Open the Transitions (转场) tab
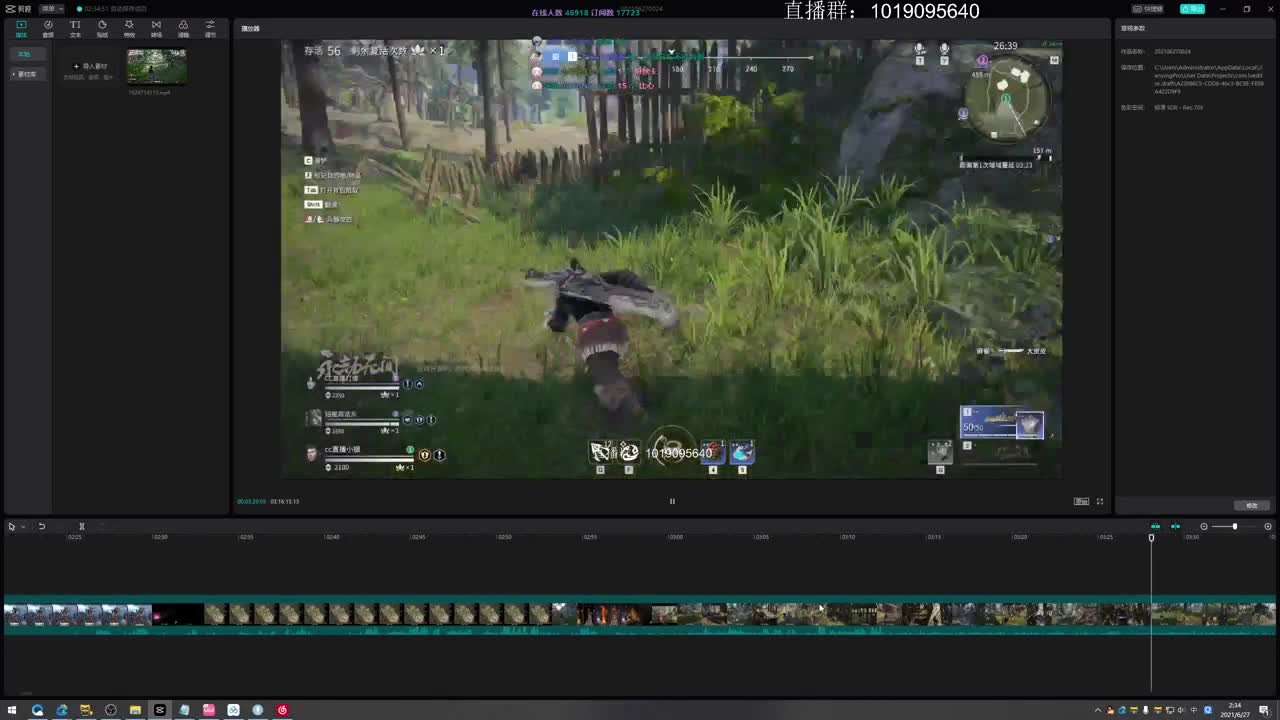Viewport: 1280px width, 720px height. (x=156, y=27)
